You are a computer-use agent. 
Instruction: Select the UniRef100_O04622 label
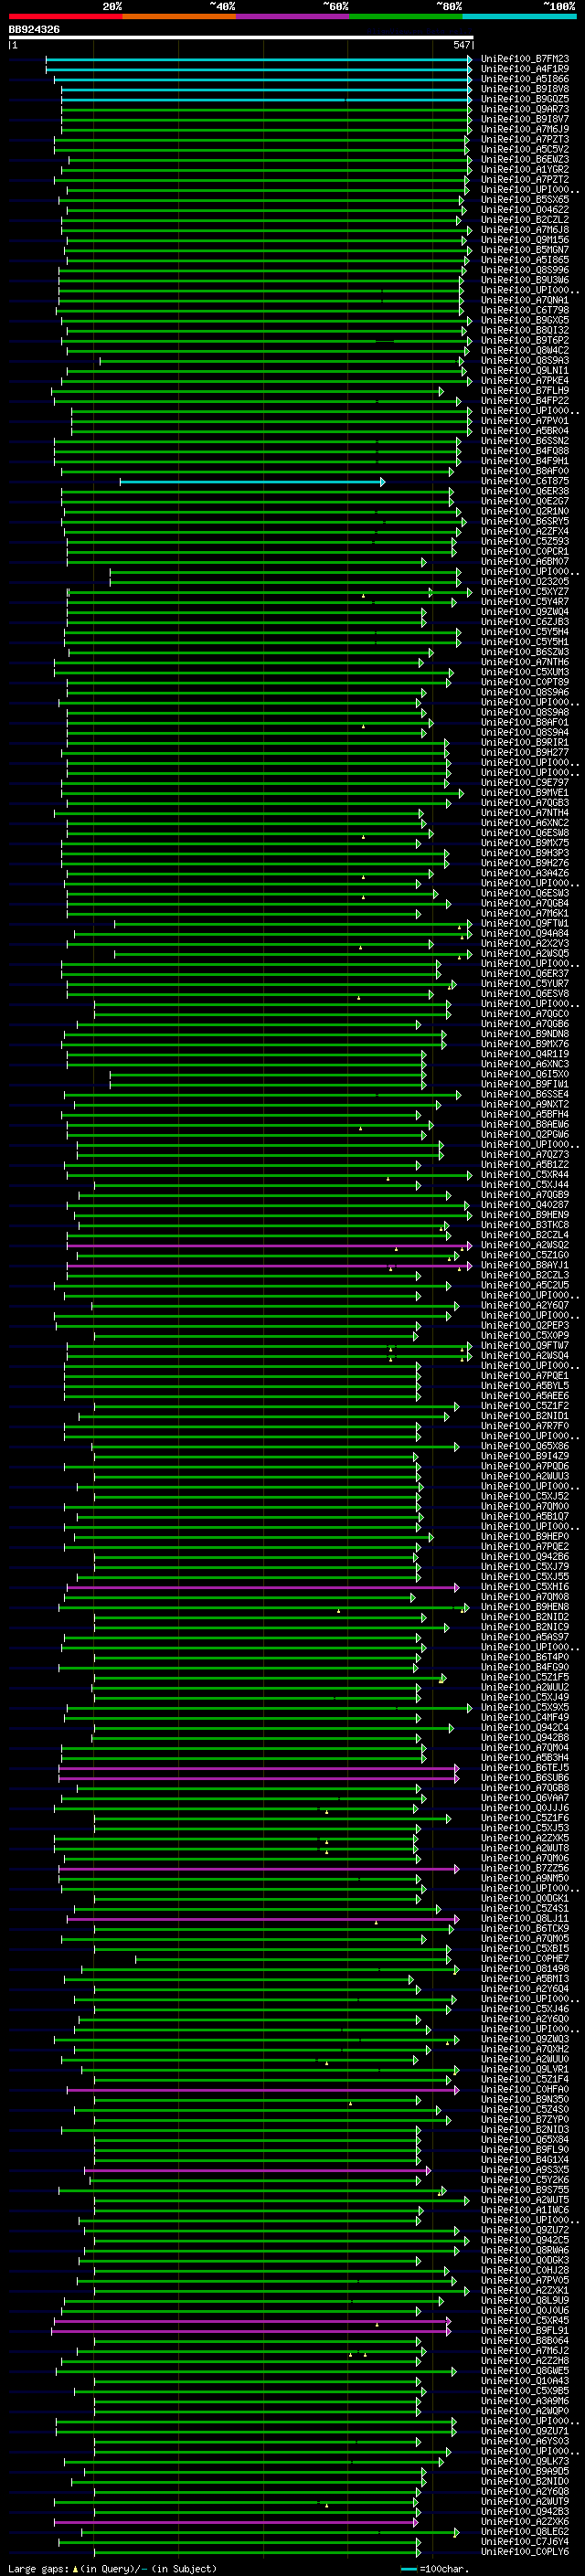pyautogui.click(x=524, y=210)
